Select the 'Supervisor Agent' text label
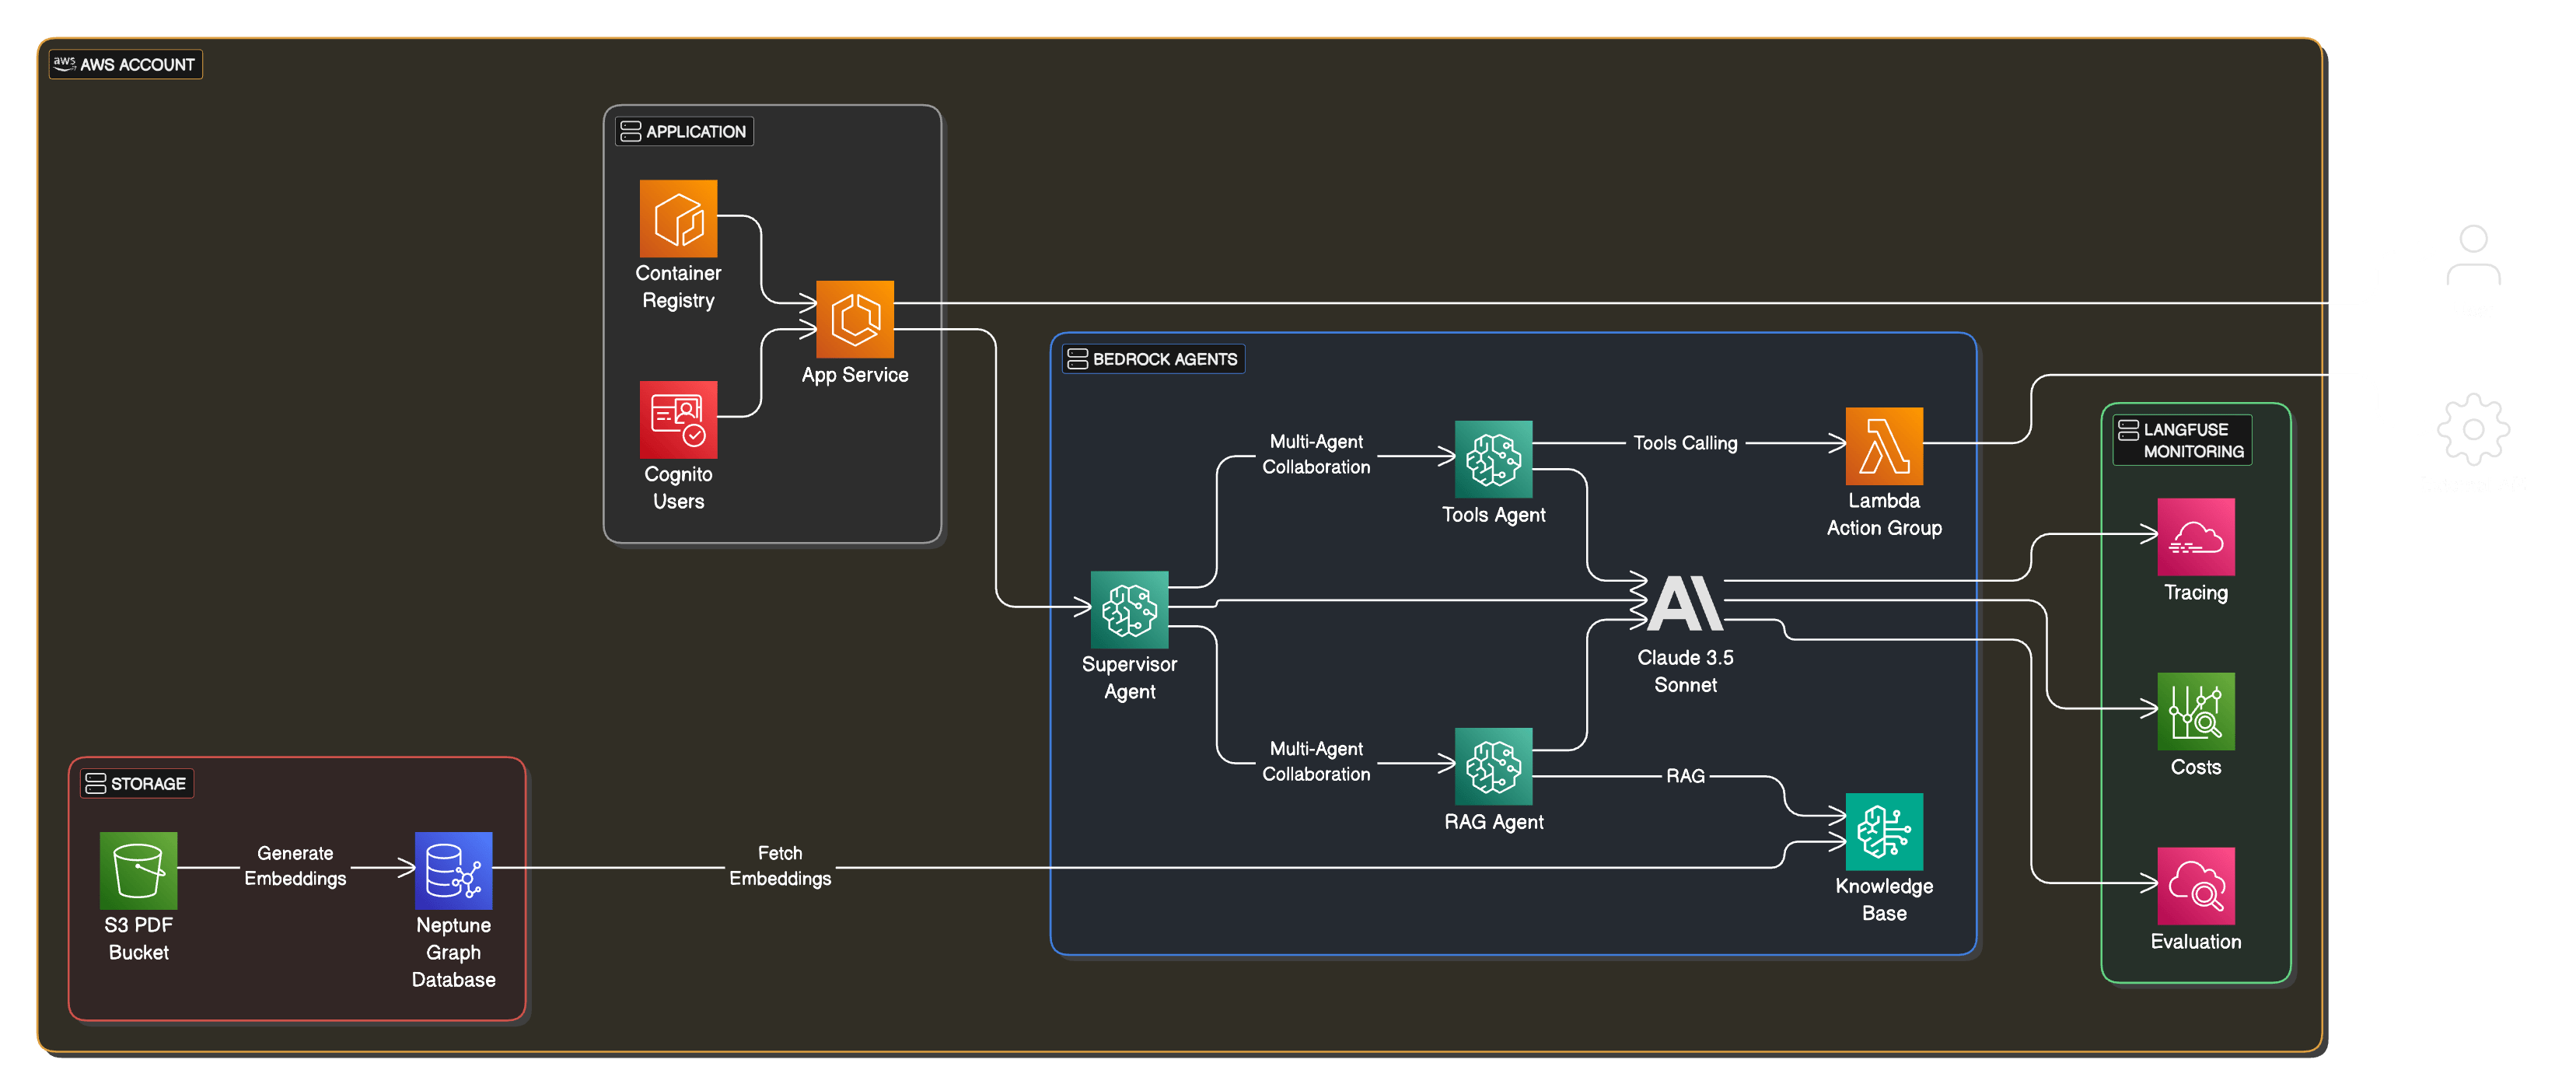The image size is (2576, 1091). [x=1129, y=678]
